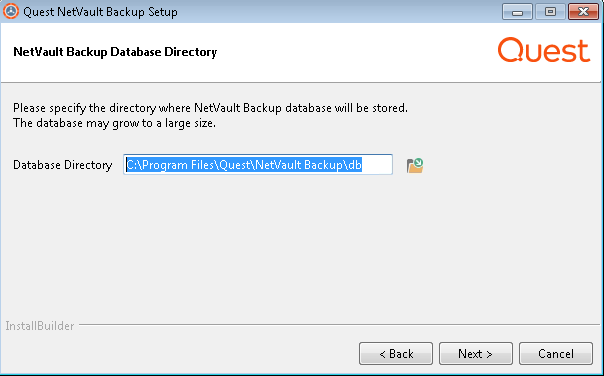This screenshot has width=604, height=376.
Task: Minimize the NetVault Backup Setup window
Action: [517, 12]
